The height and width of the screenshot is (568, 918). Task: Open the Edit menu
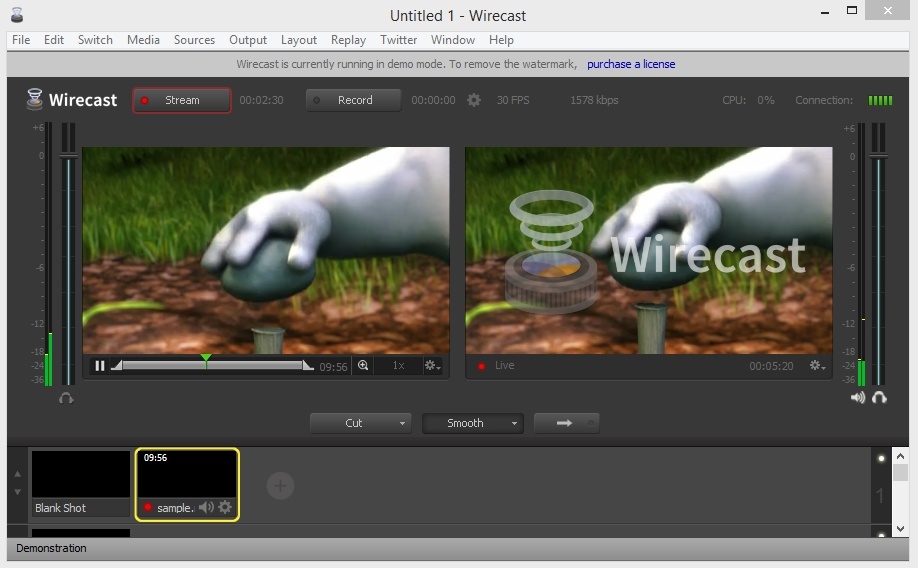click(54, 40)
